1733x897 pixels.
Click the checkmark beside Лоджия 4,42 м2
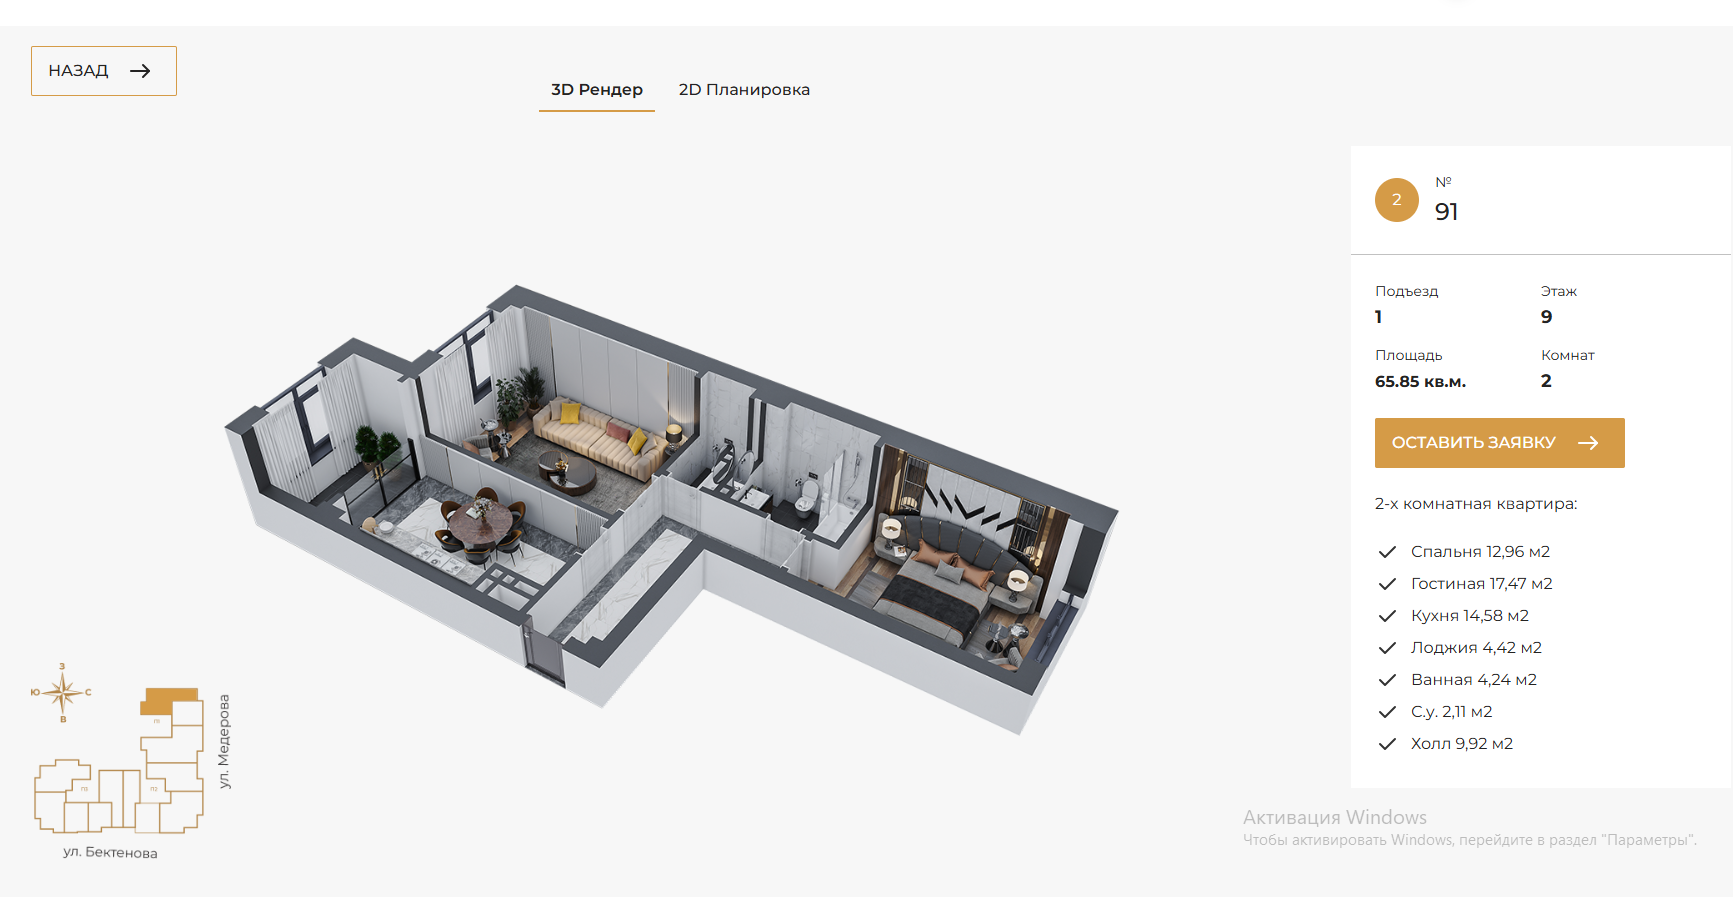click(x=1387, y=648)
